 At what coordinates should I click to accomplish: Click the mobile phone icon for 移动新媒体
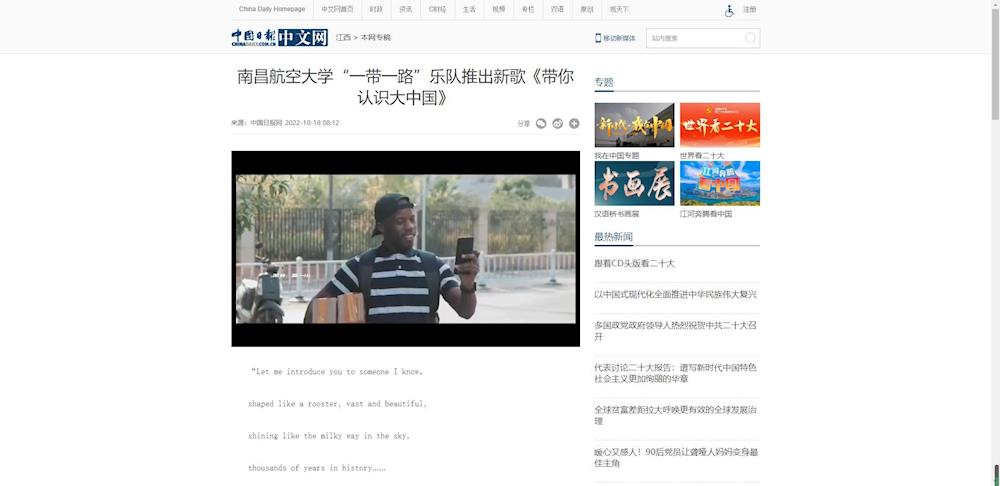click(598, 38)
